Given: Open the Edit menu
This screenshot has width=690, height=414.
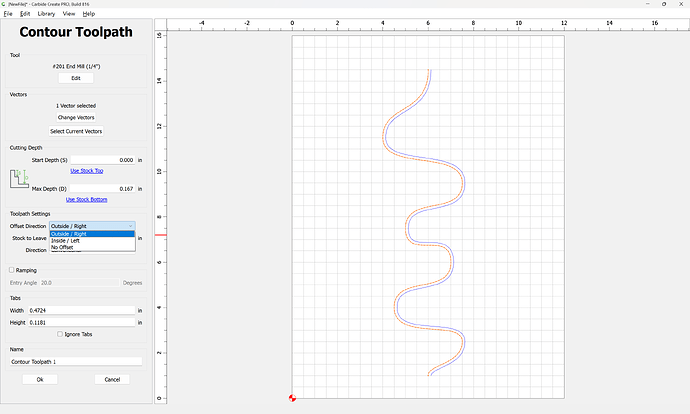Looking at the screenshot, I should 25,14.
